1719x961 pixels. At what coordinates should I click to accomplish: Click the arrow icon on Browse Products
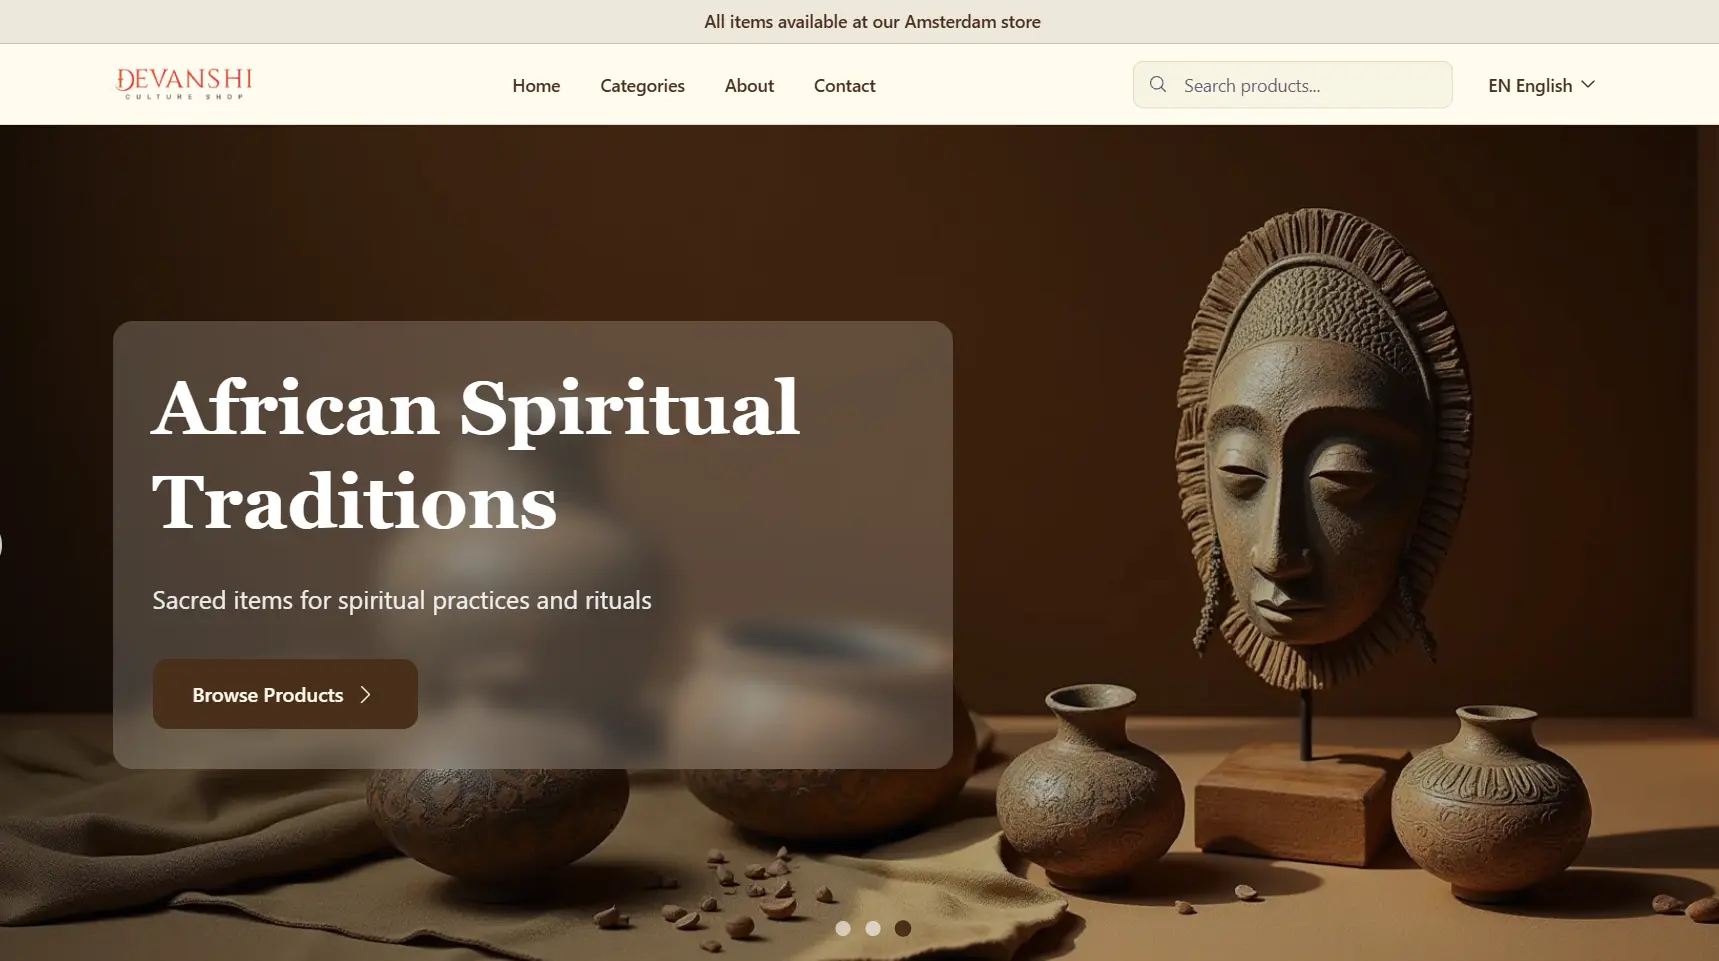point(366,695)
